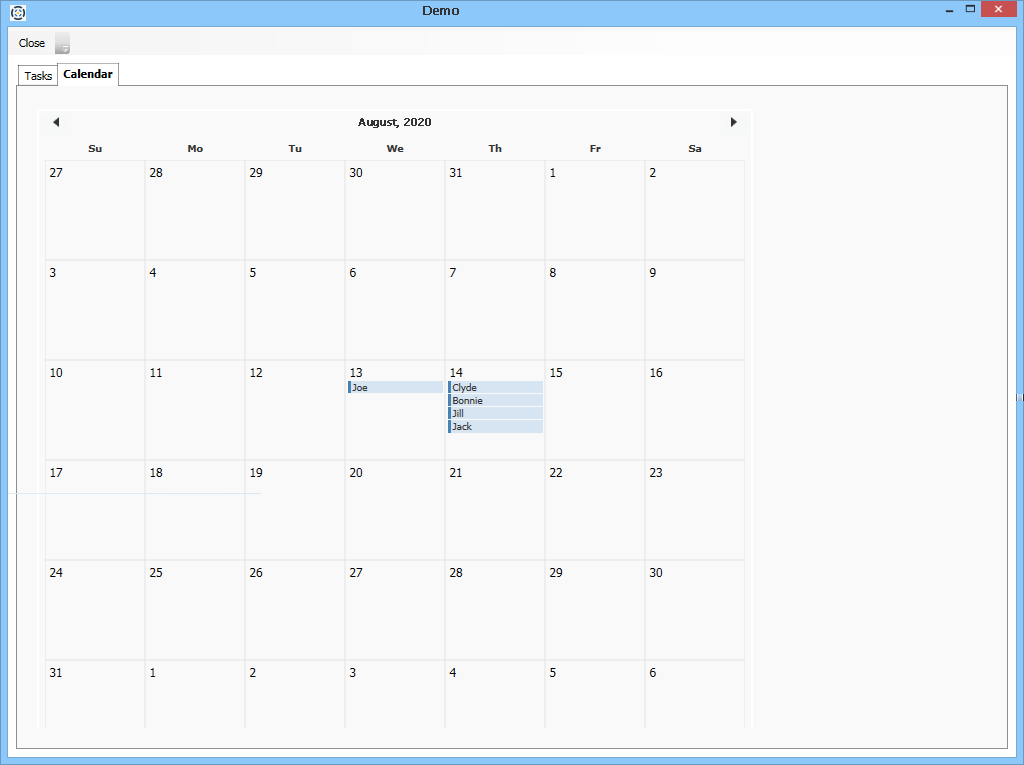
Task: Open the Jill appointment entry
Action: tap(495, 413)
